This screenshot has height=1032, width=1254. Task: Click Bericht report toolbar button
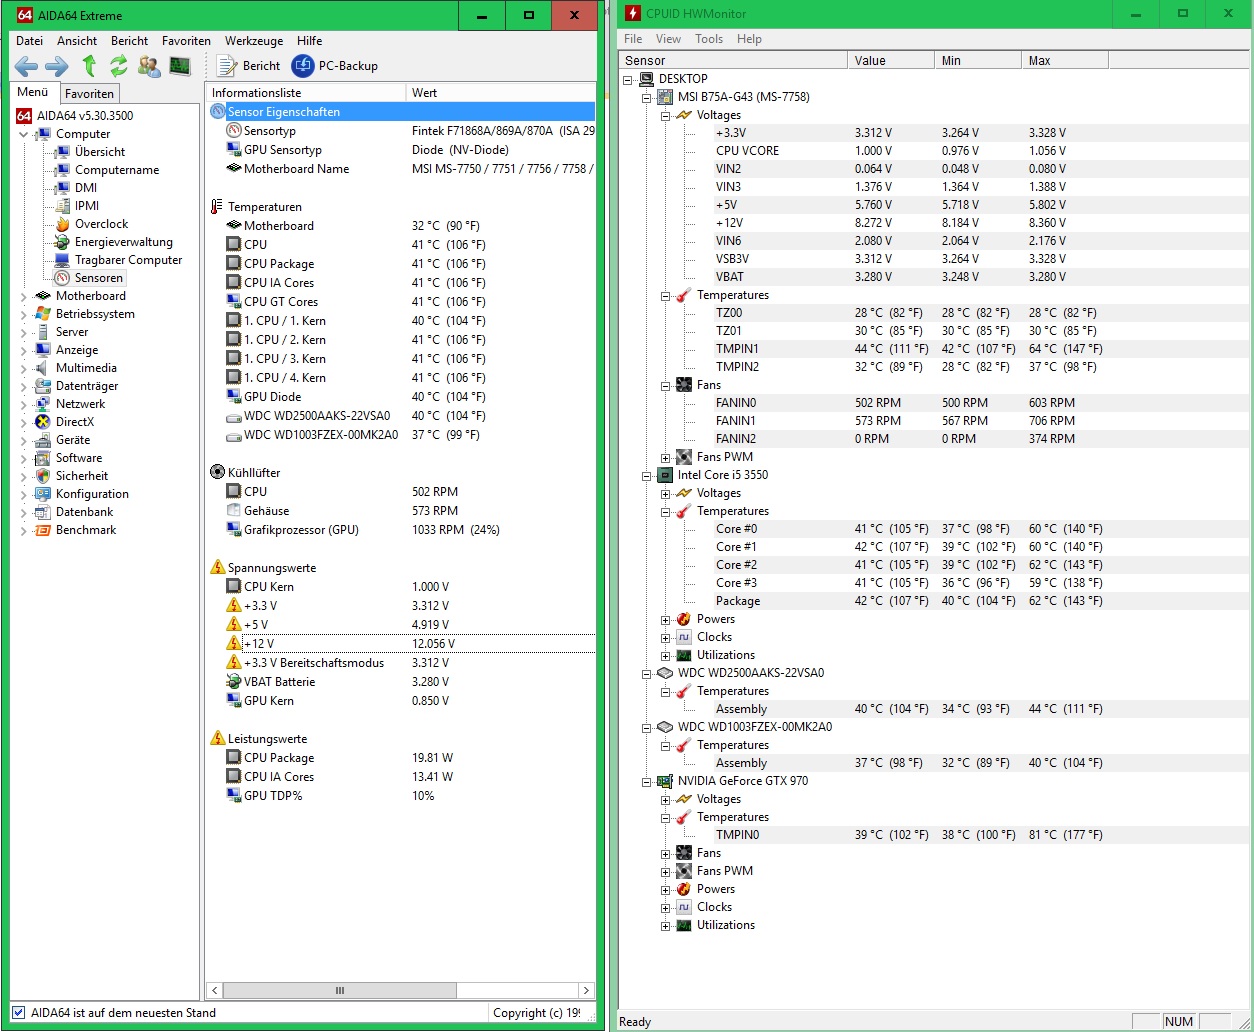tap(249, 66)
